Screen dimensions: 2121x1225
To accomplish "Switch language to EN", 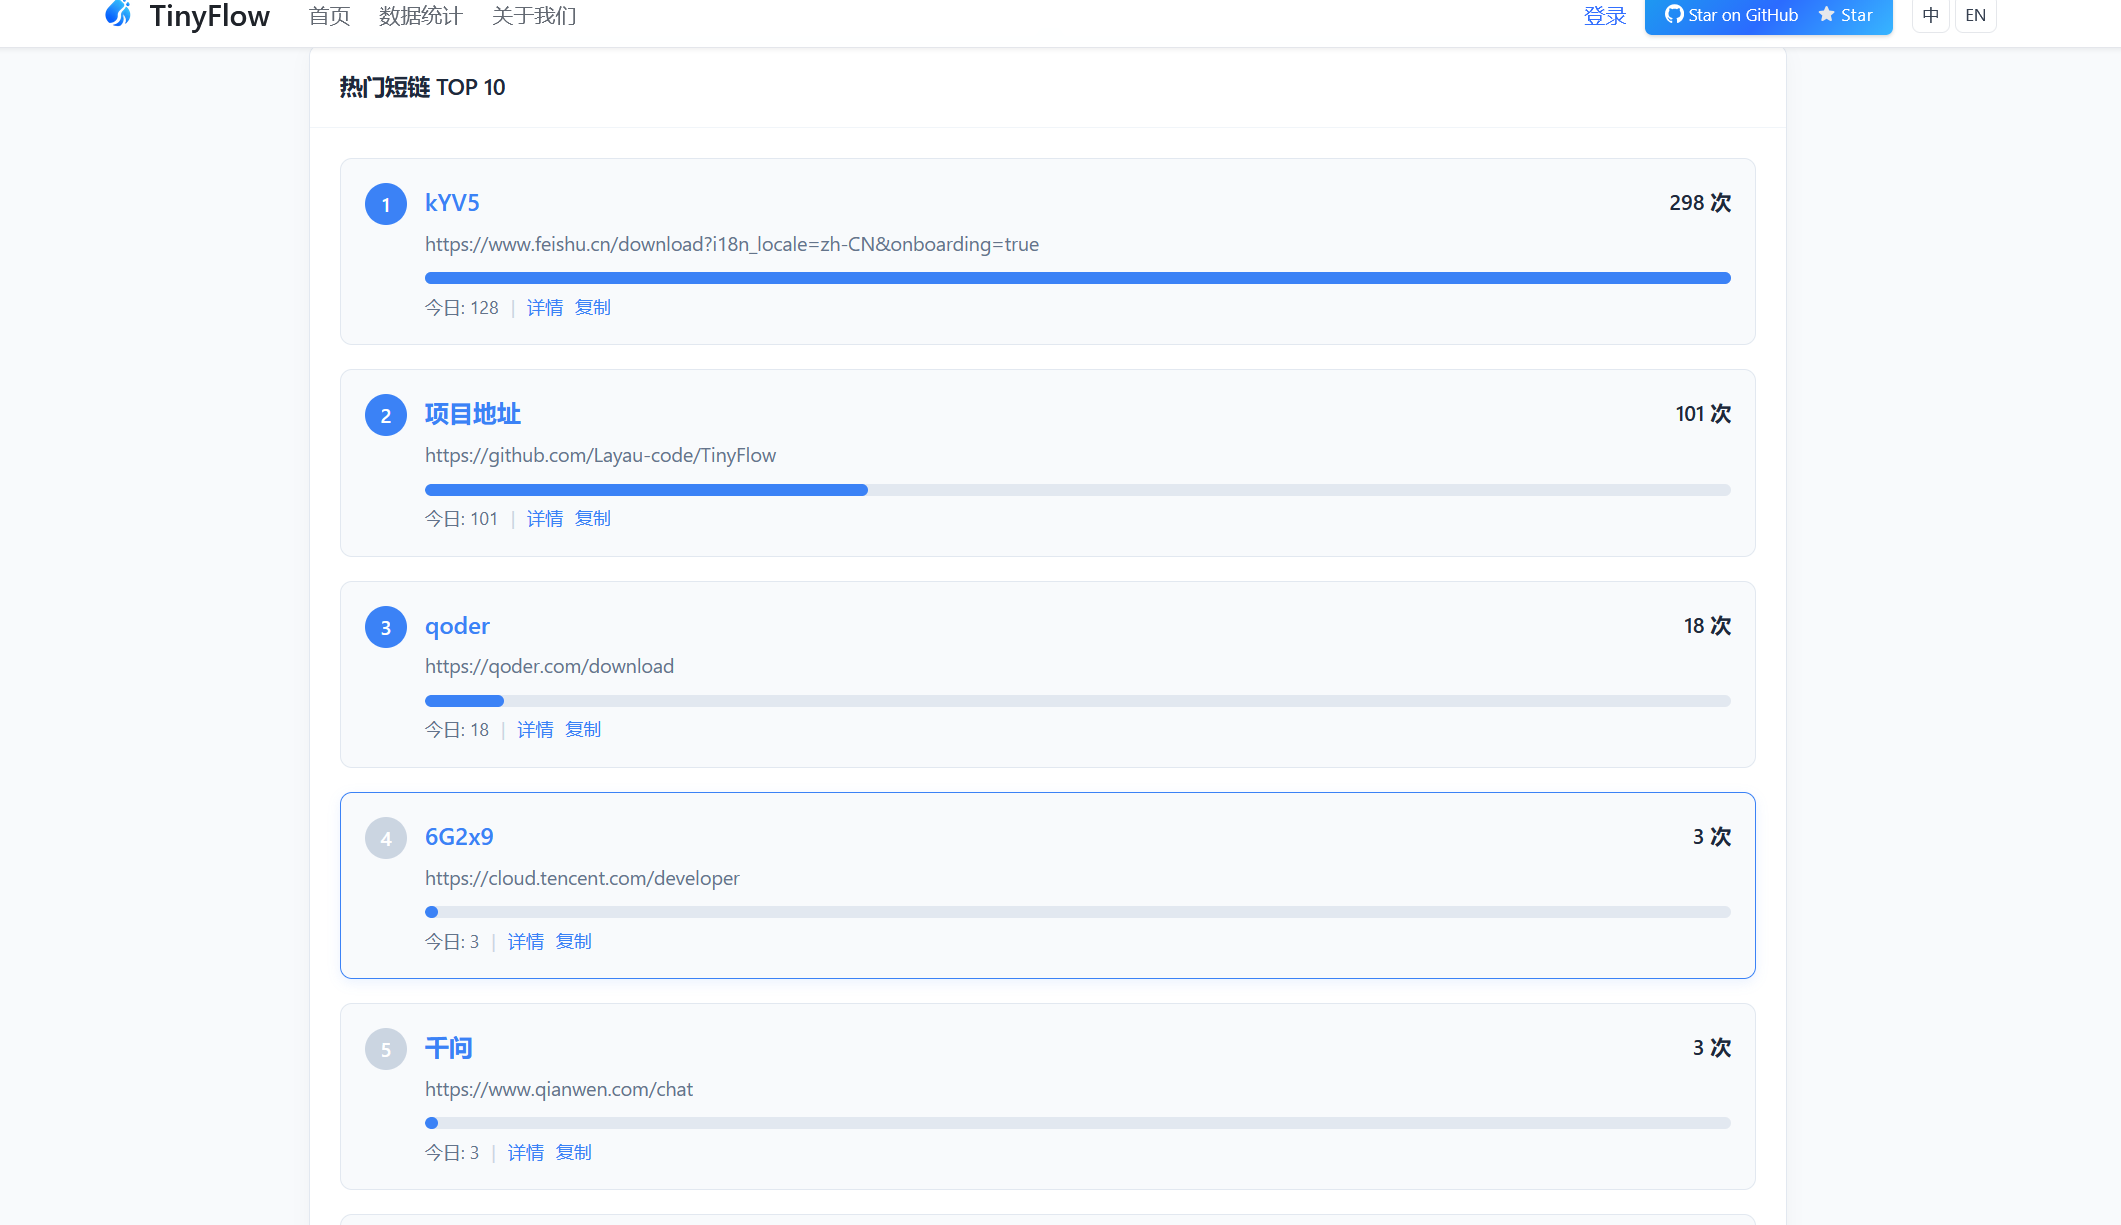I will (1975, 15).
